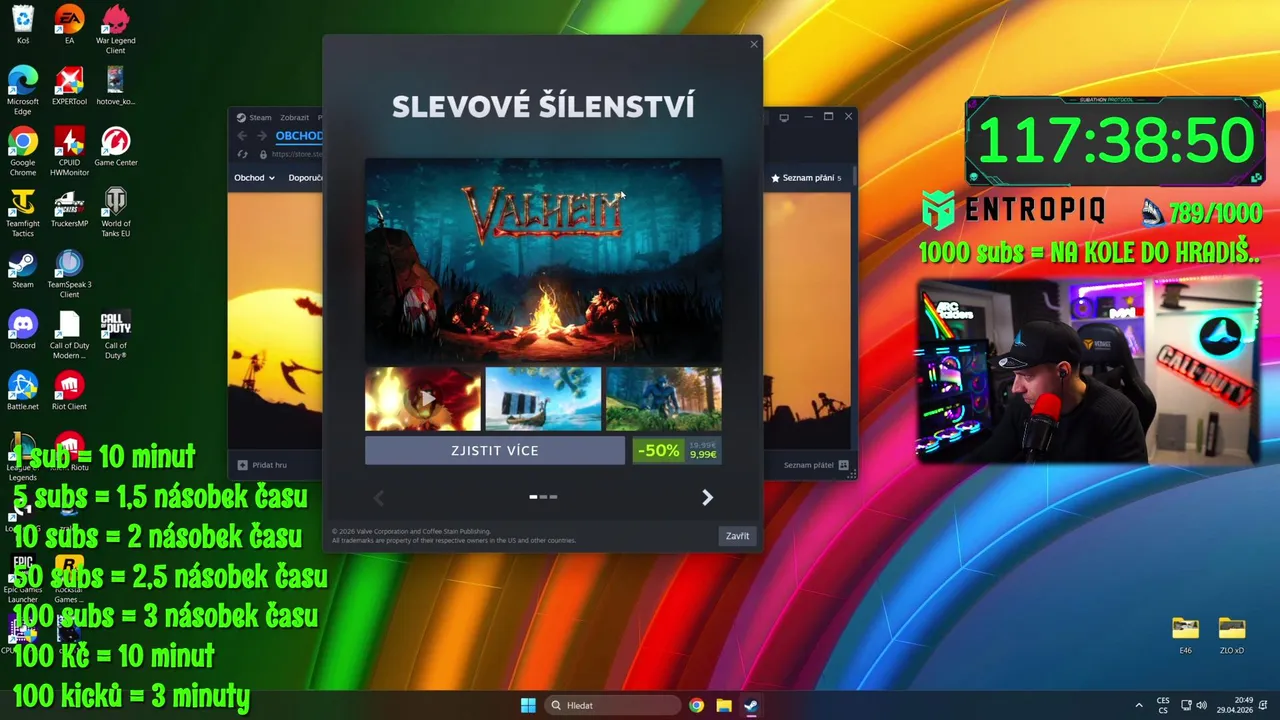Click the Windows Start button on taskbar
The image size is (1280, 720).
pos(528,705)
